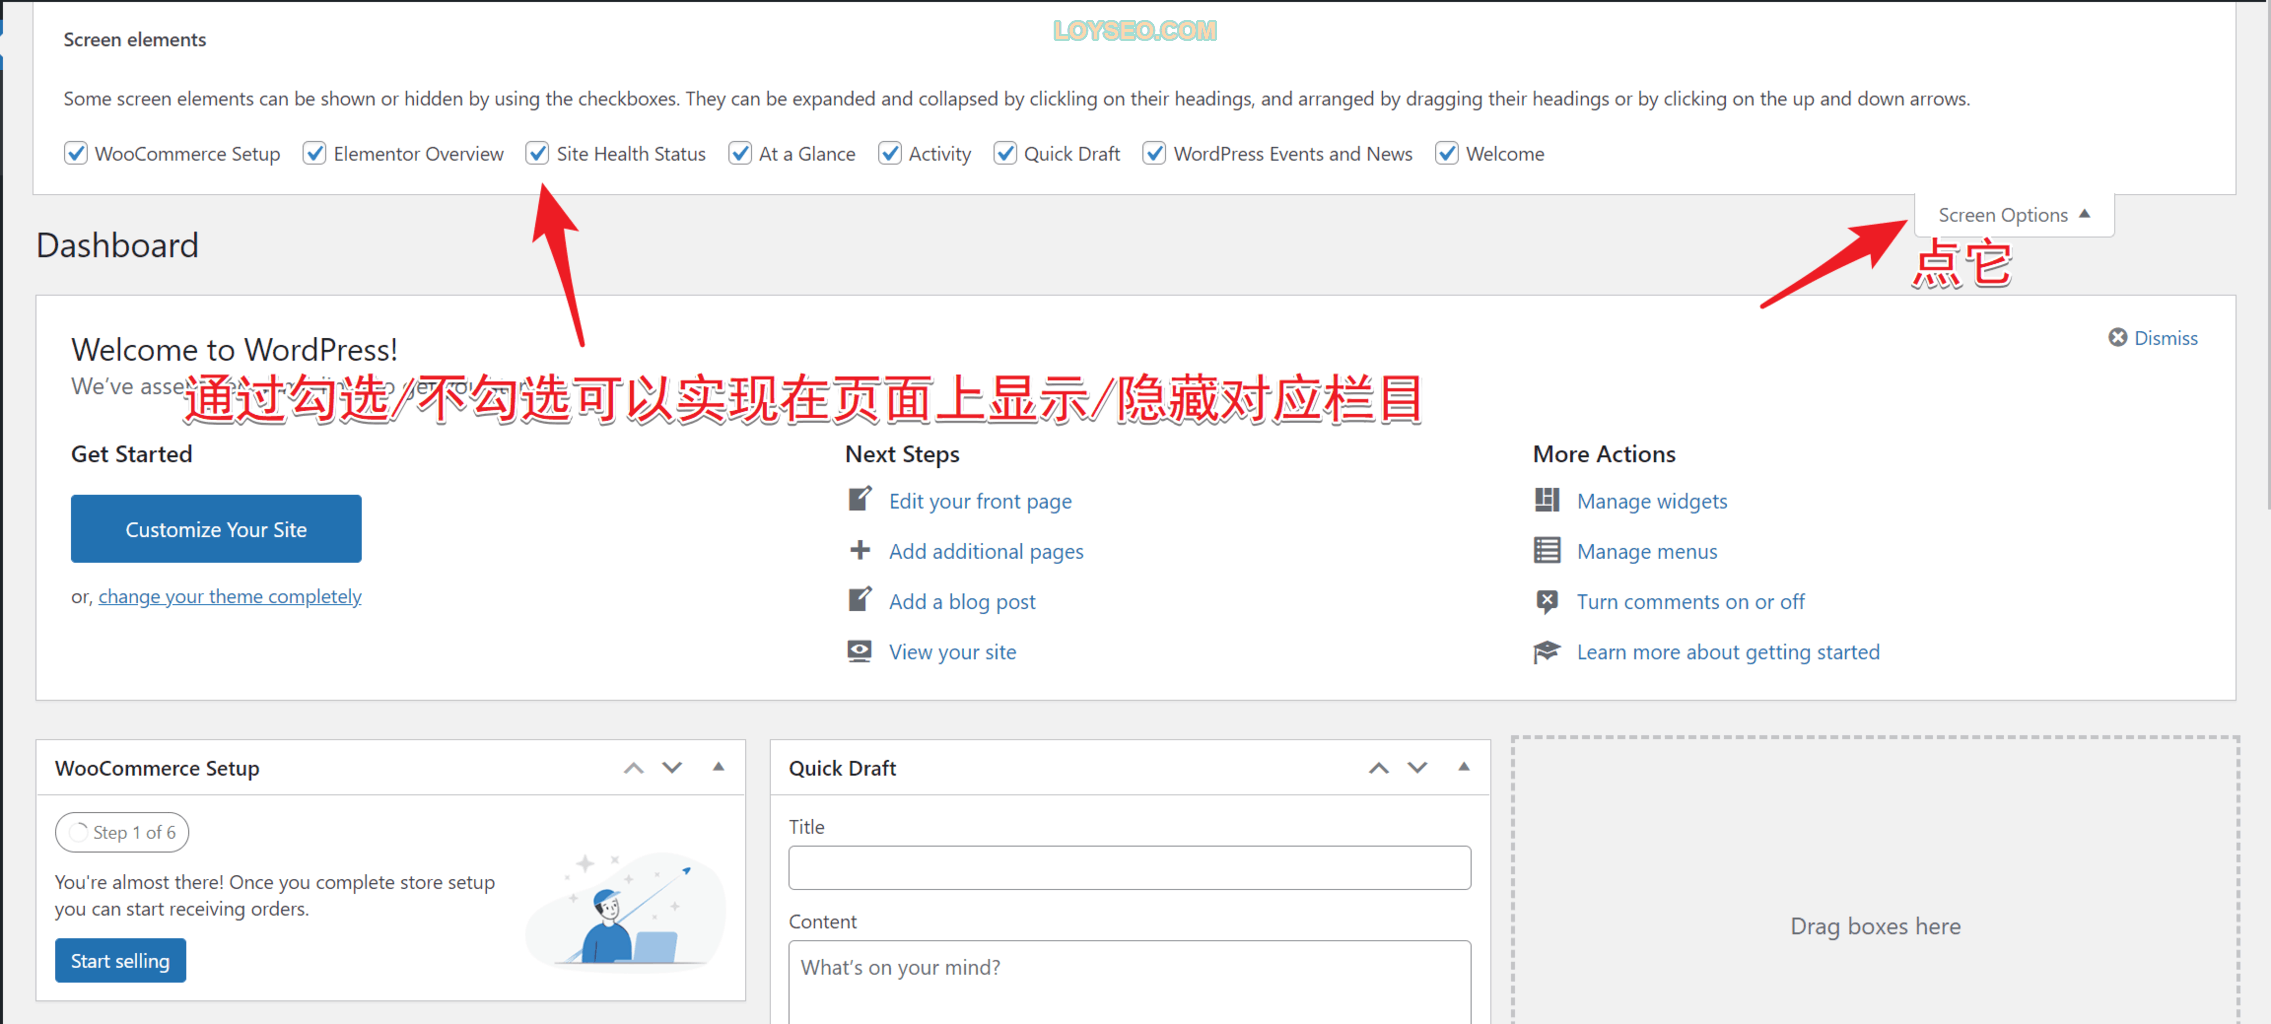Image resolution: width=2271 pixels, height=1024 pixels.
Task: Toggle Elementor Overview checkbox
Action: coord(315,153)
